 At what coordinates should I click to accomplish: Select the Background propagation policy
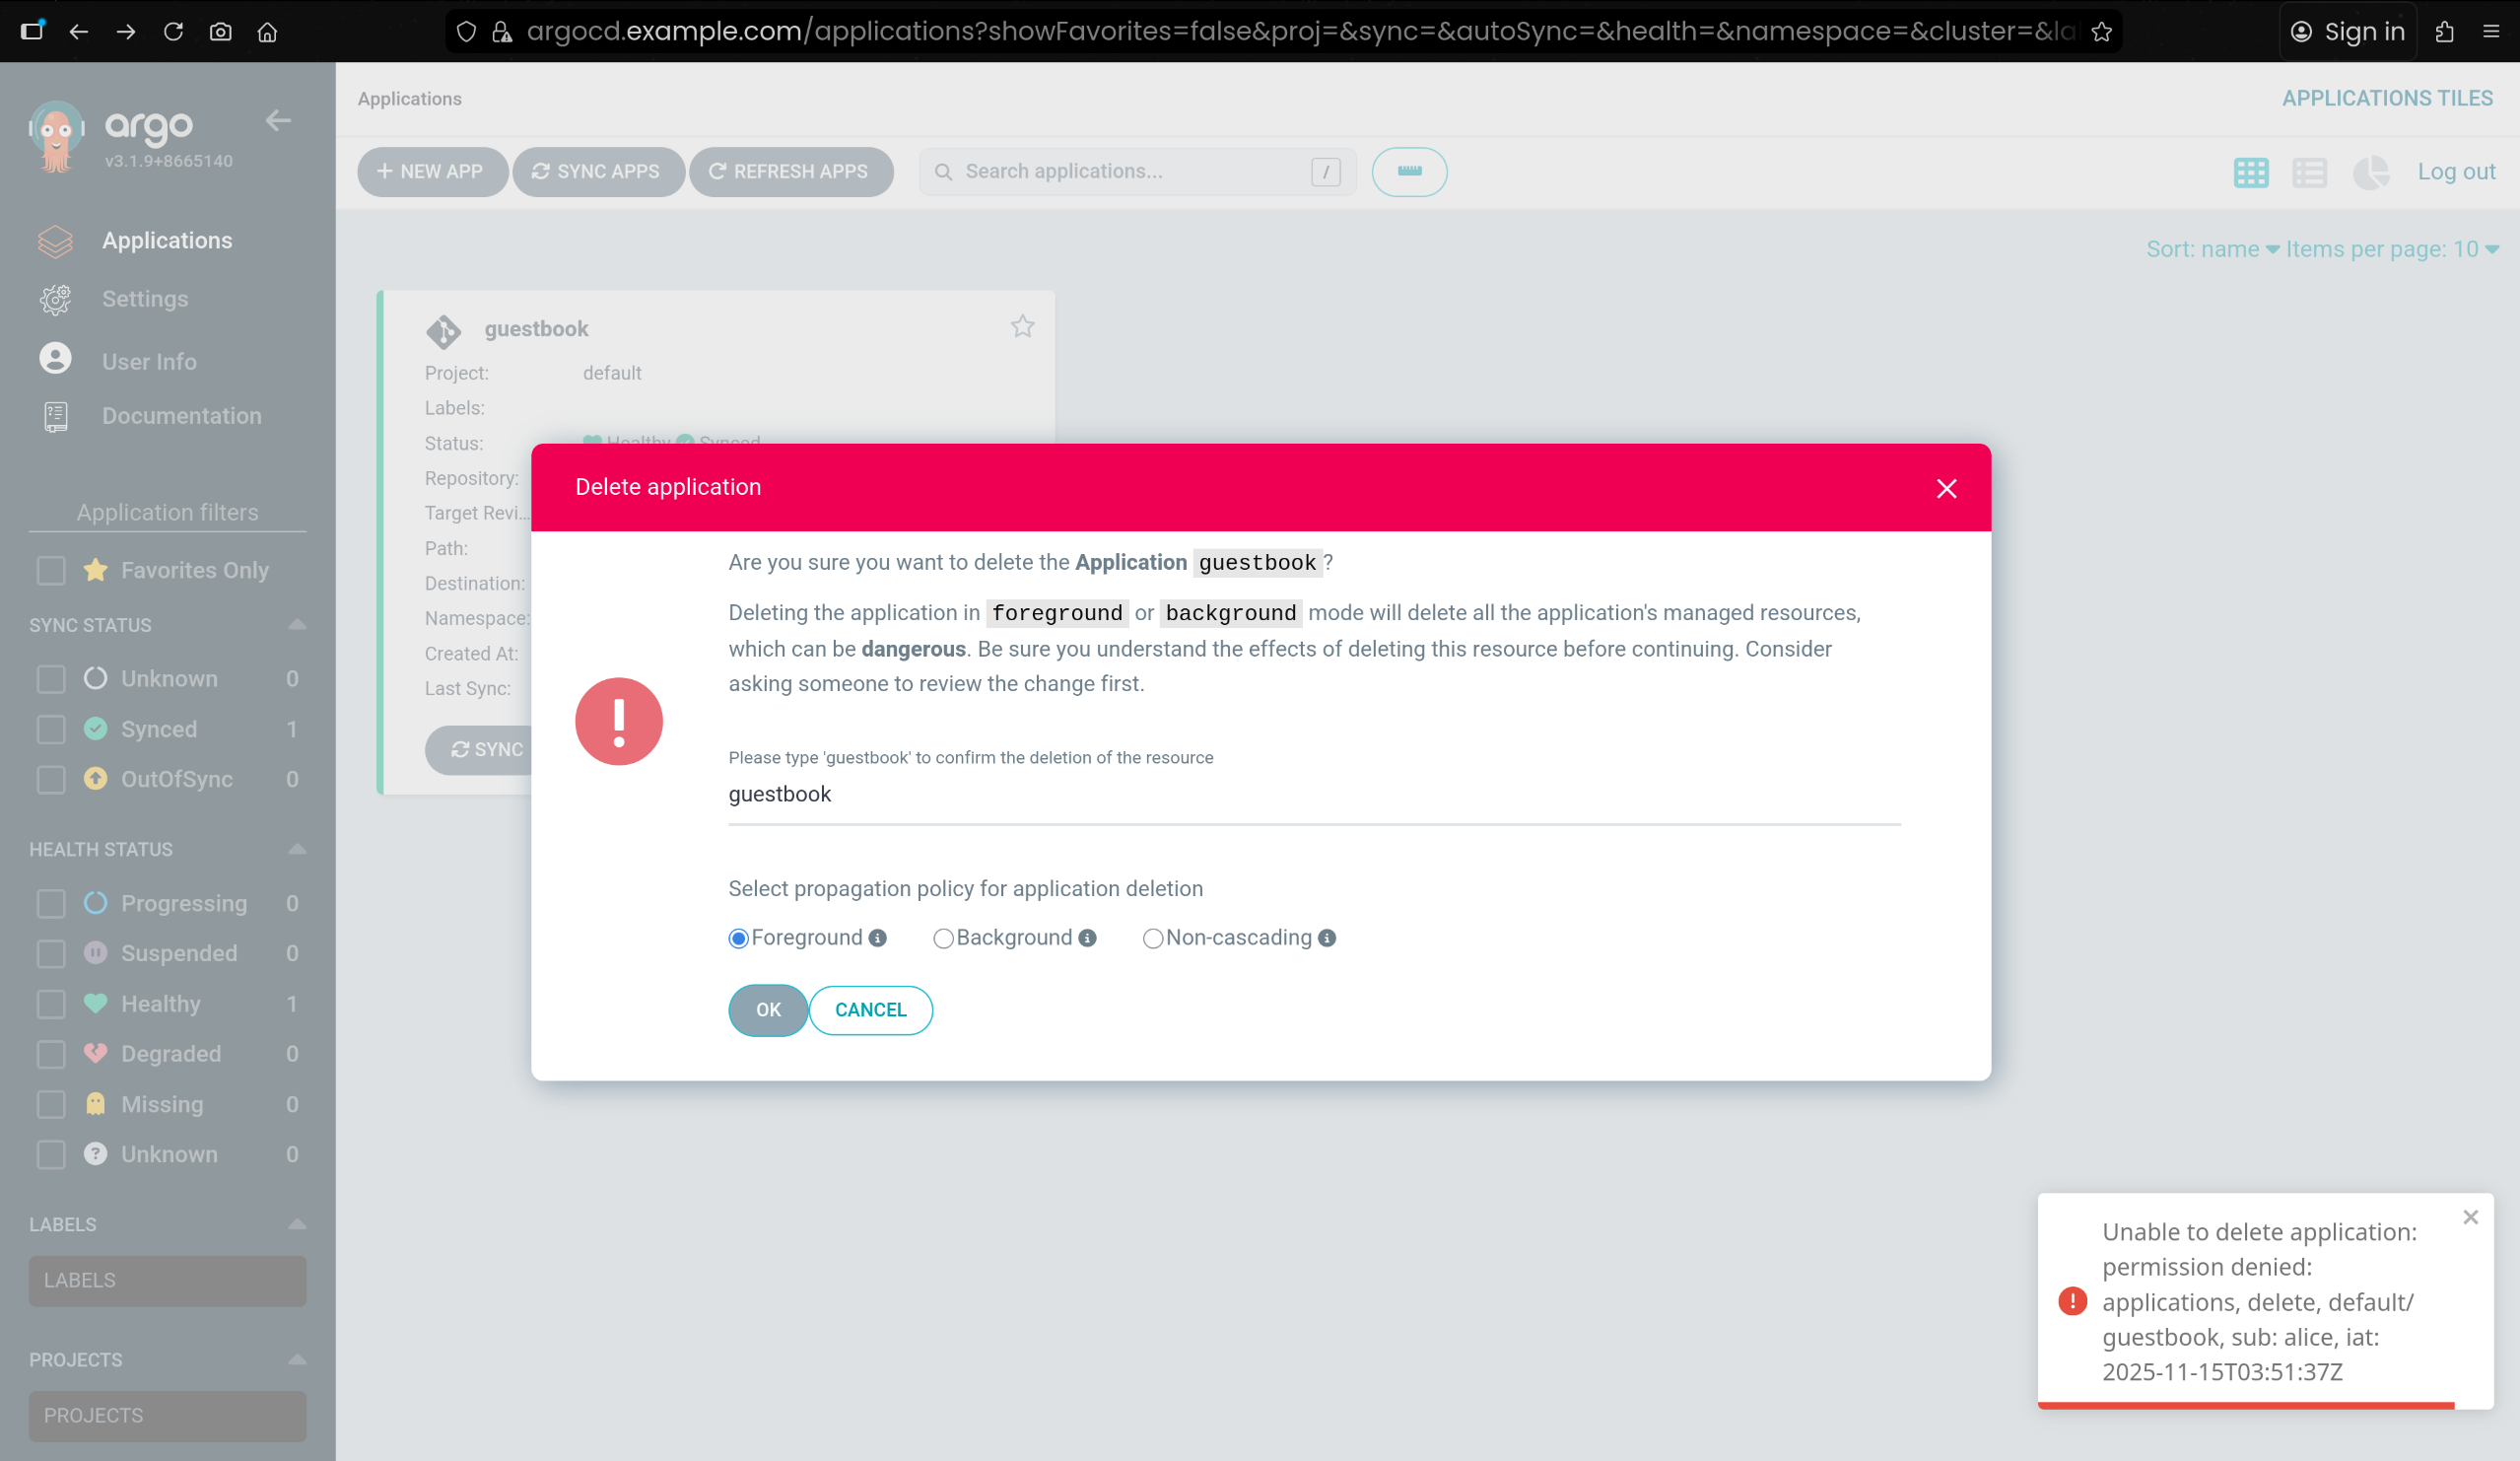pyautogui.click(x=942, y=938)
